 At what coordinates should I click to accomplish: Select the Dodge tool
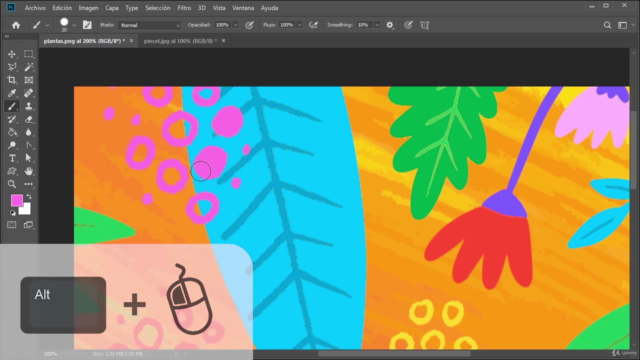pos(12,145)
